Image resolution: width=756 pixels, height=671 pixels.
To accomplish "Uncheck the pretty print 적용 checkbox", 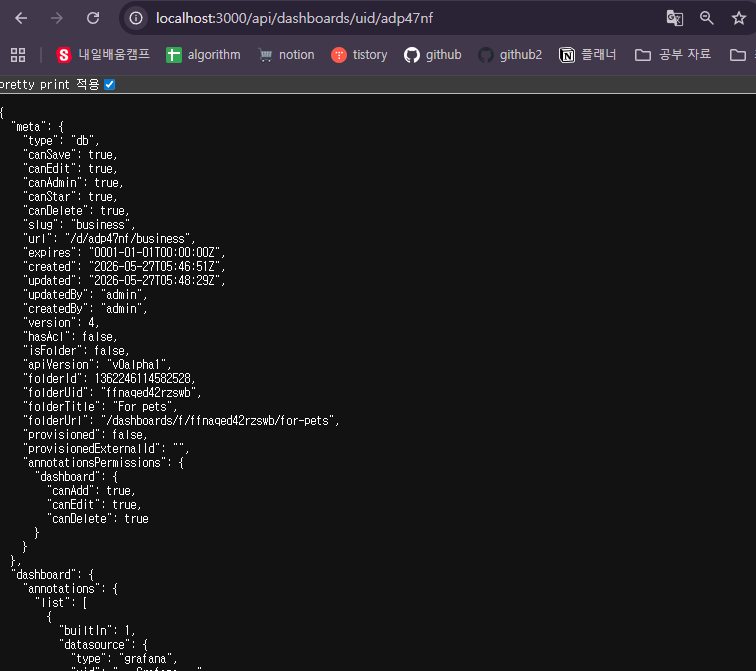I will click(109, 84).
